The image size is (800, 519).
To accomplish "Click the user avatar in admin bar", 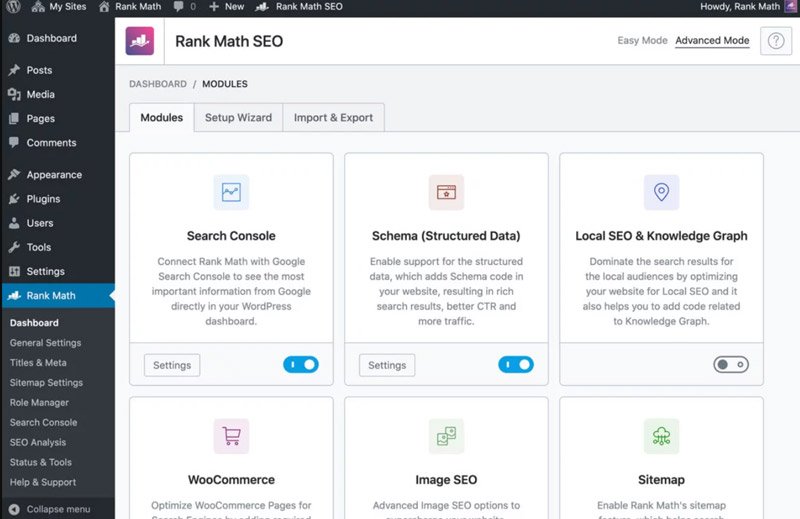I will point(790,6).
